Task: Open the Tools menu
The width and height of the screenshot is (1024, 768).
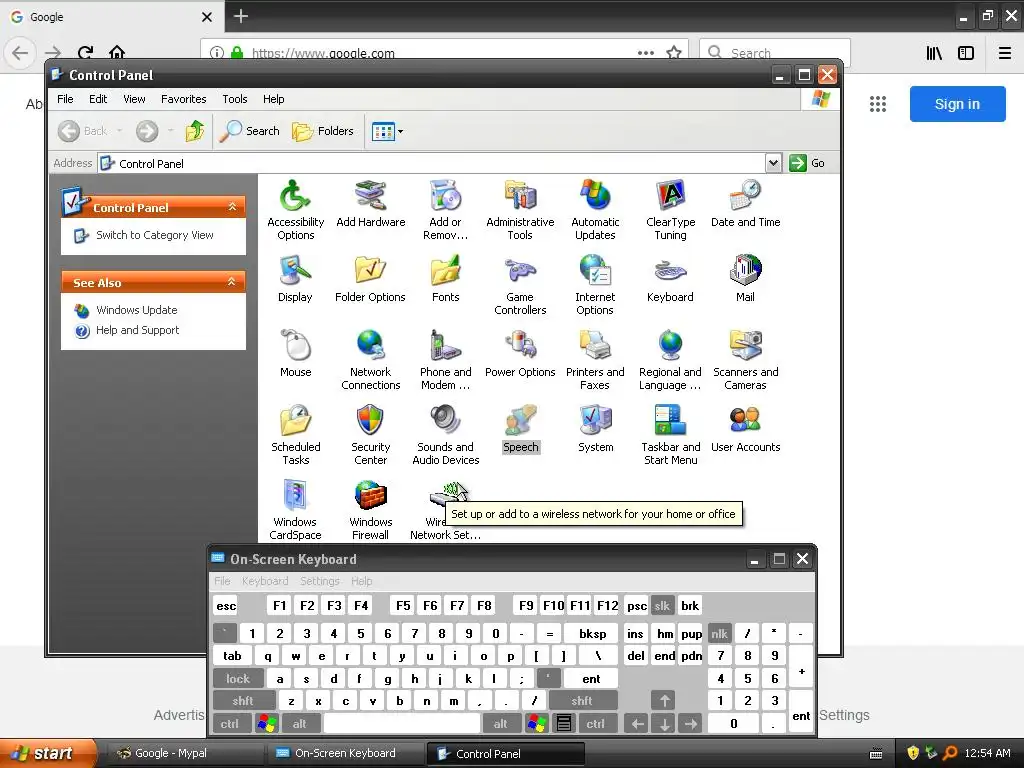Action: [x=234, y=99]
